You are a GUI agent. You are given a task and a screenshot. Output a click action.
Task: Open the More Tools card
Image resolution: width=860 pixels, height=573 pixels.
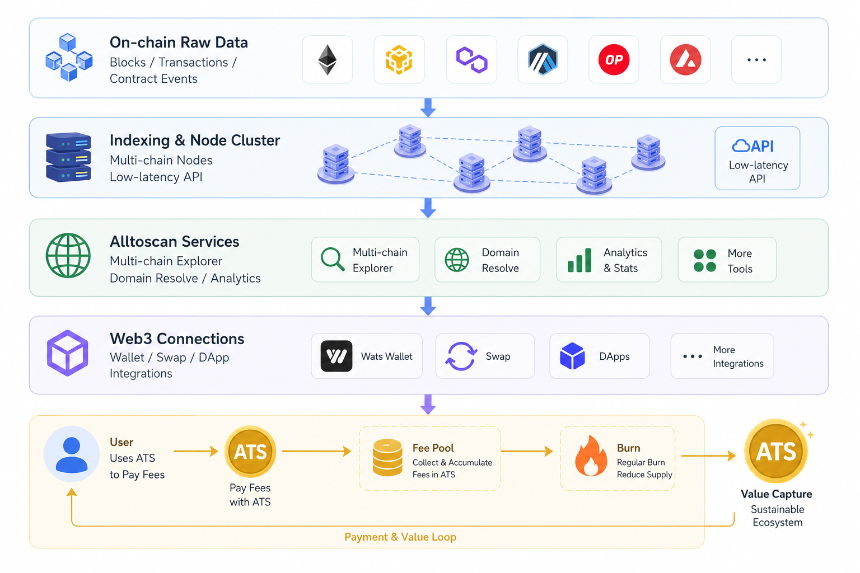[727, 260]
